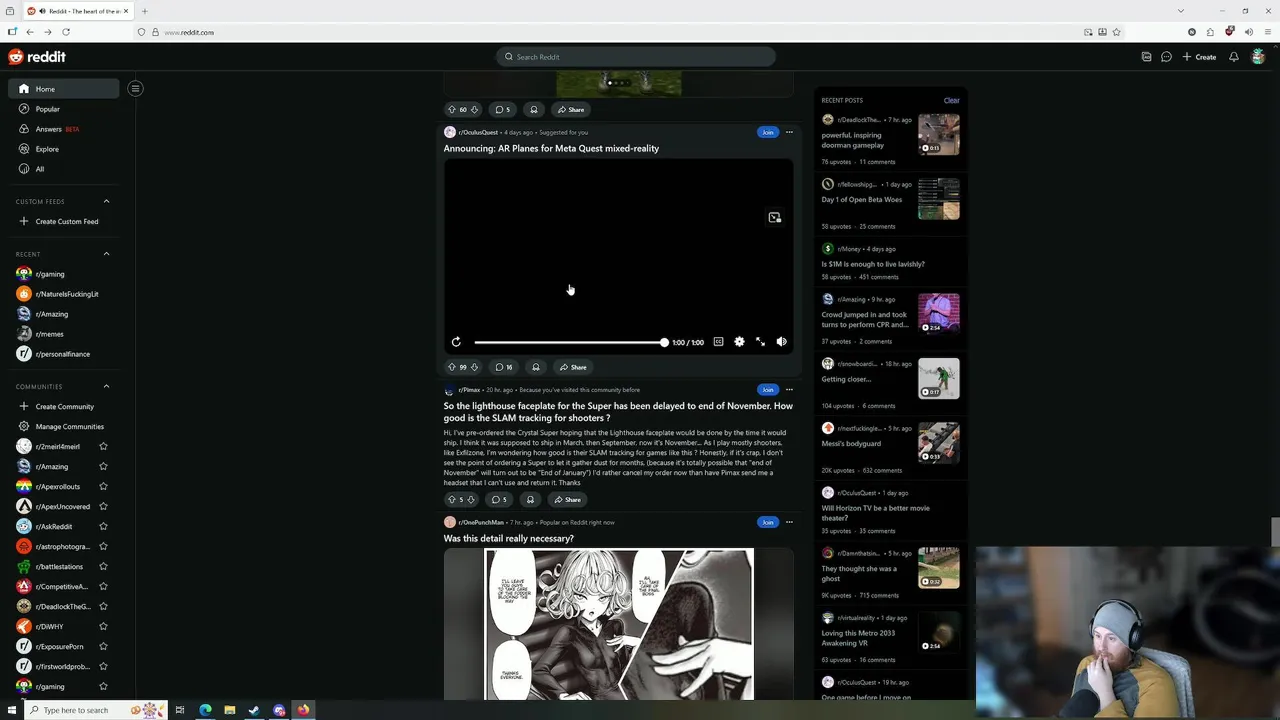This screenshot has height=720, width=1280.
Task: Mute the AR Planes video volume
Action: tap(781, 342)
